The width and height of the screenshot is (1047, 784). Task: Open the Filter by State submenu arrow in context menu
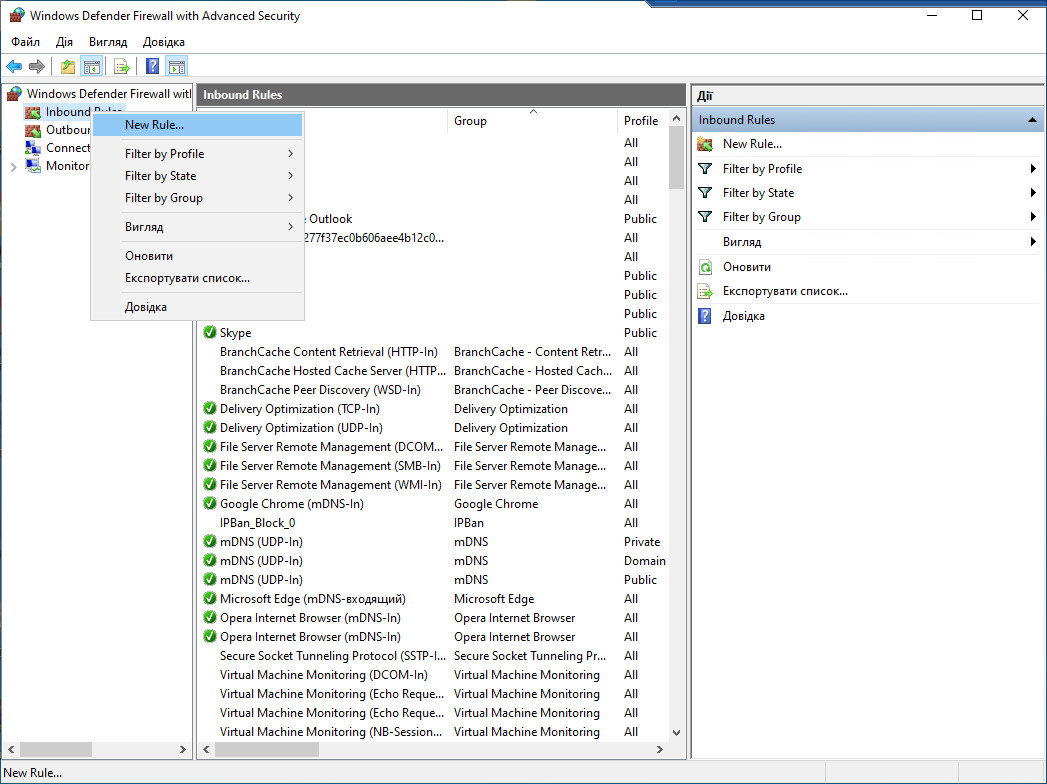click(290, 176)
